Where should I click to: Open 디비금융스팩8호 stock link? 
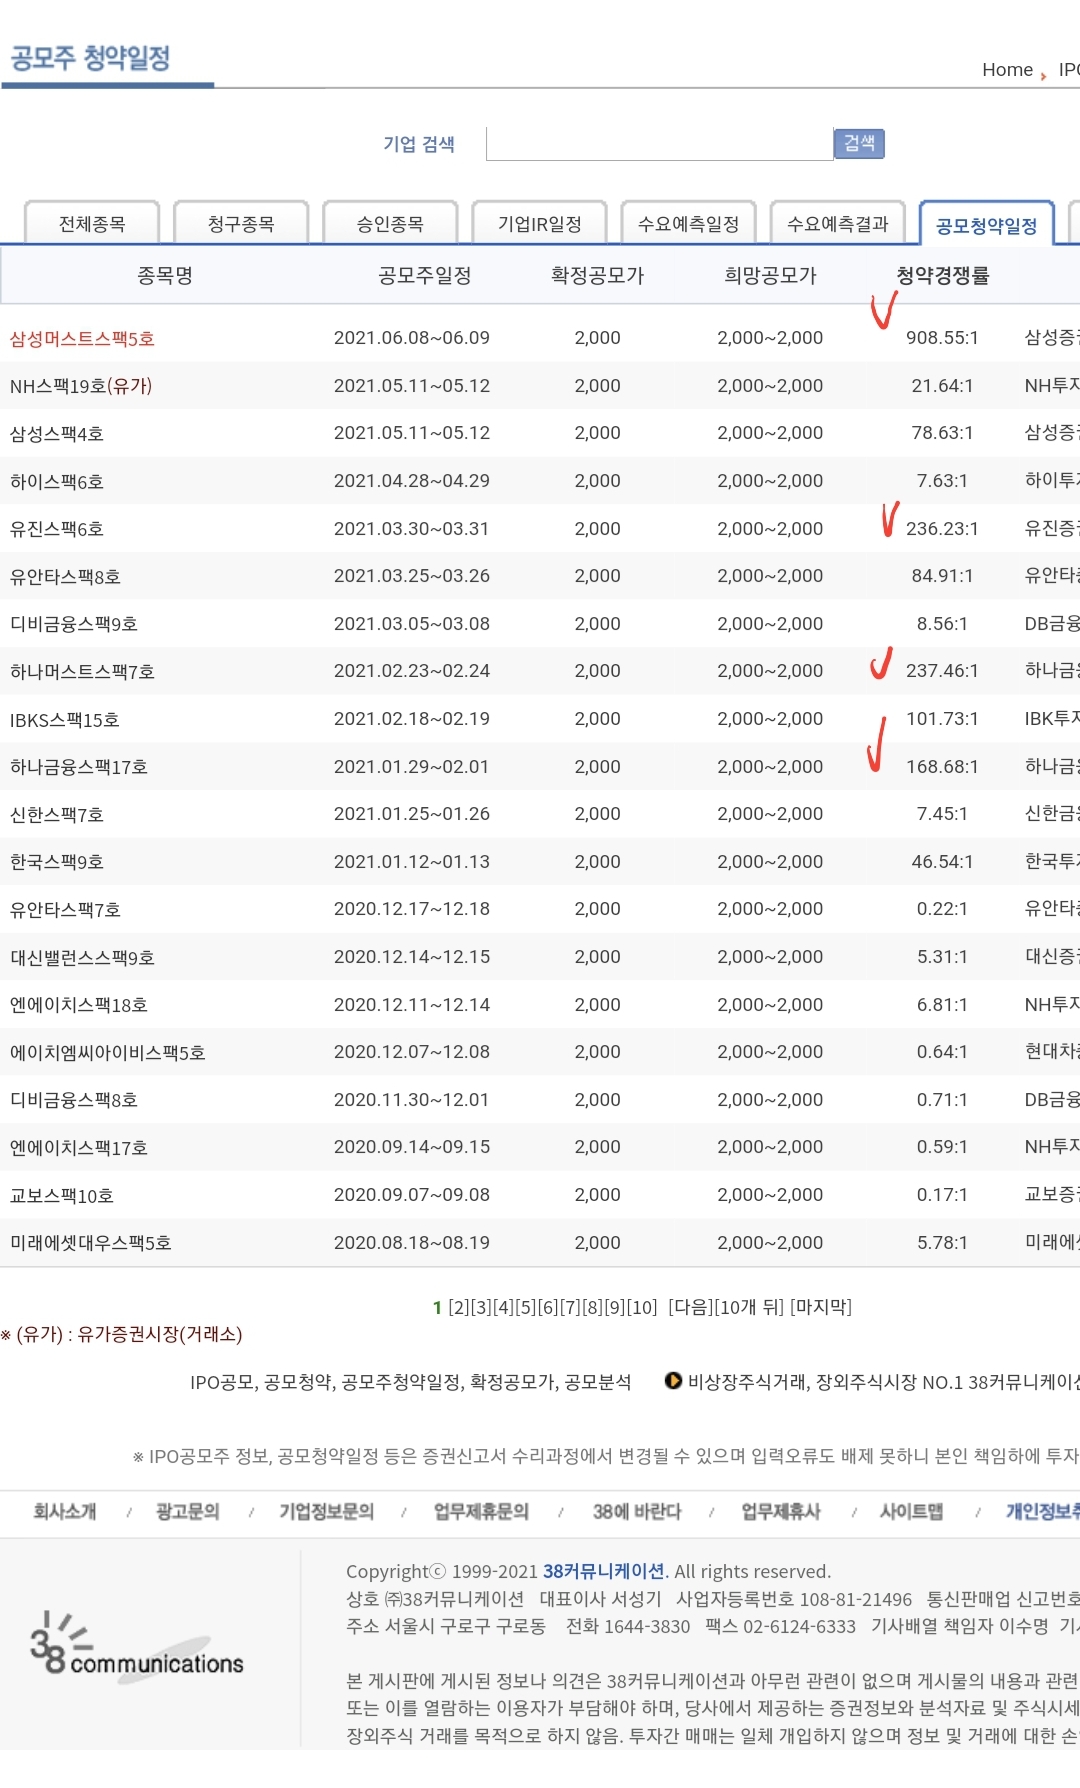coord(74,1099)
